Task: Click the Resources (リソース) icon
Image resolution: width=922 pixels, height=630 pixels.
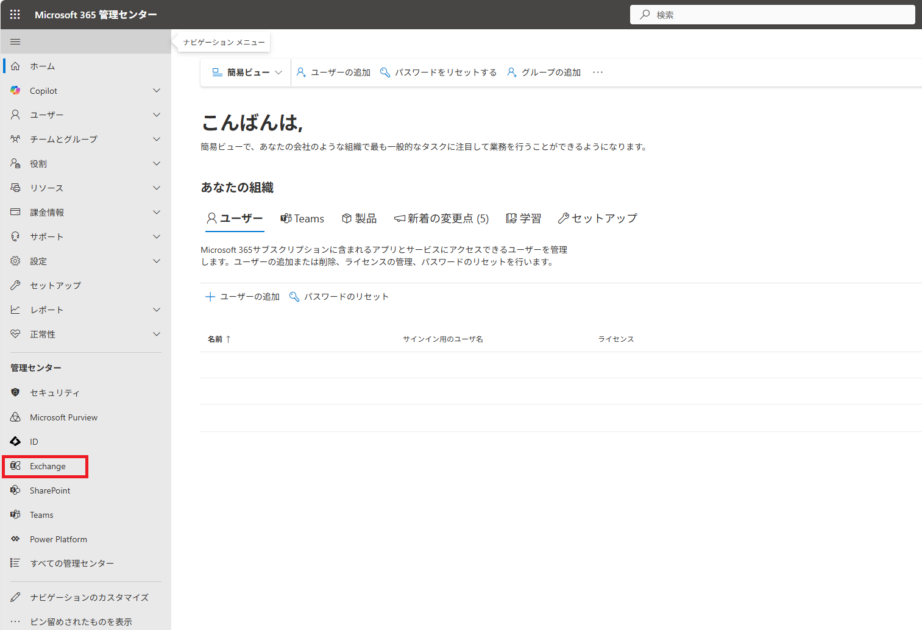Action: [15, 188]
